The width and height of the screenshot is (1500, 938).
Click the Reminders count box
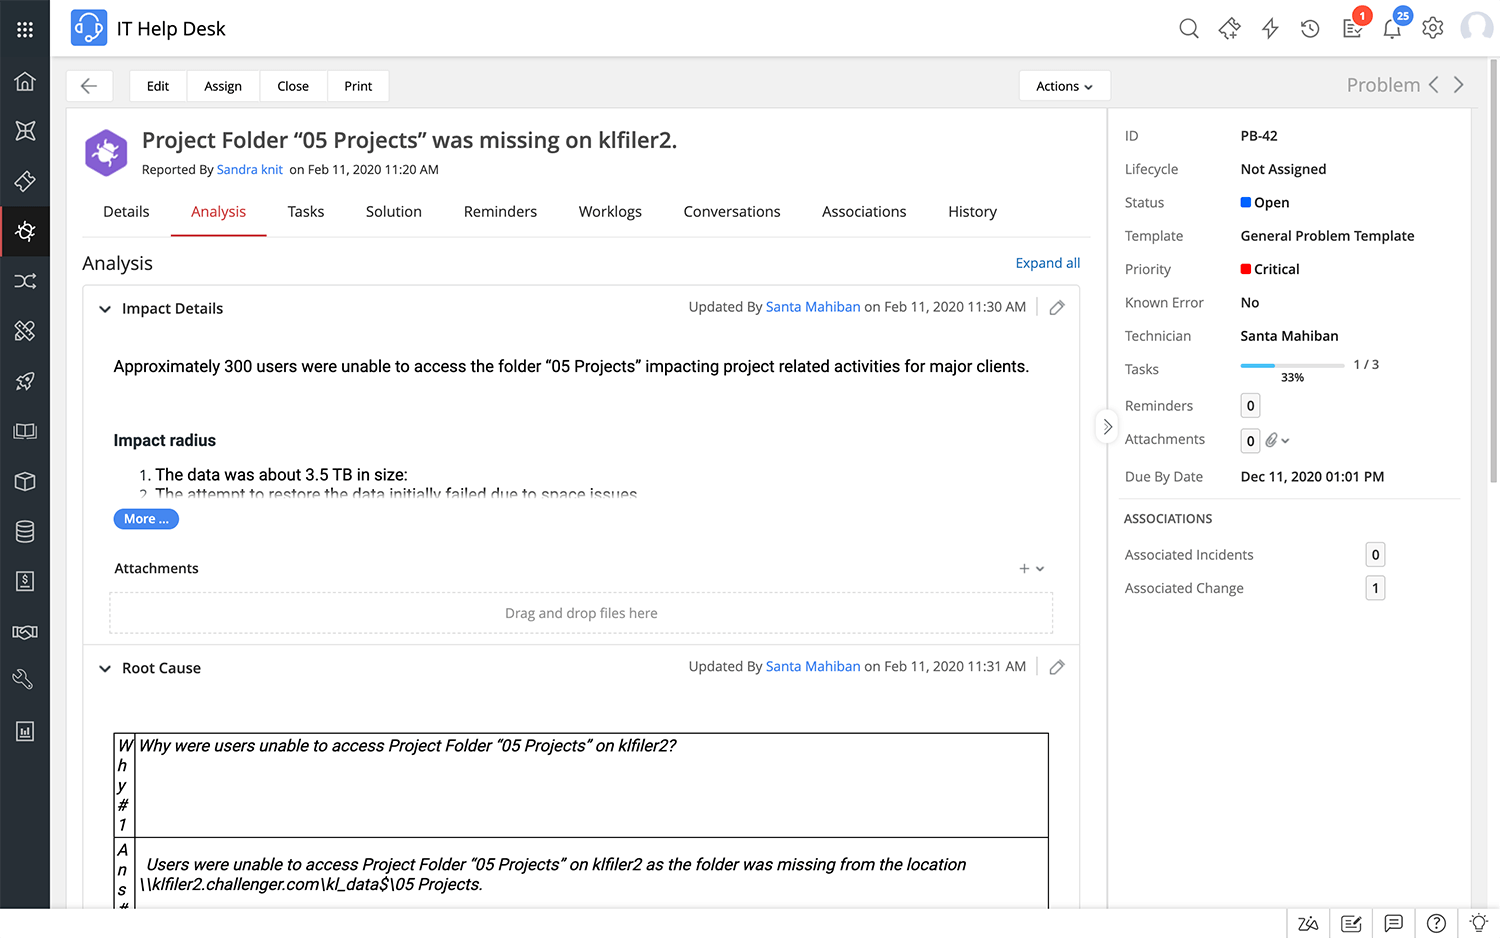click(x=1250, y=406)
